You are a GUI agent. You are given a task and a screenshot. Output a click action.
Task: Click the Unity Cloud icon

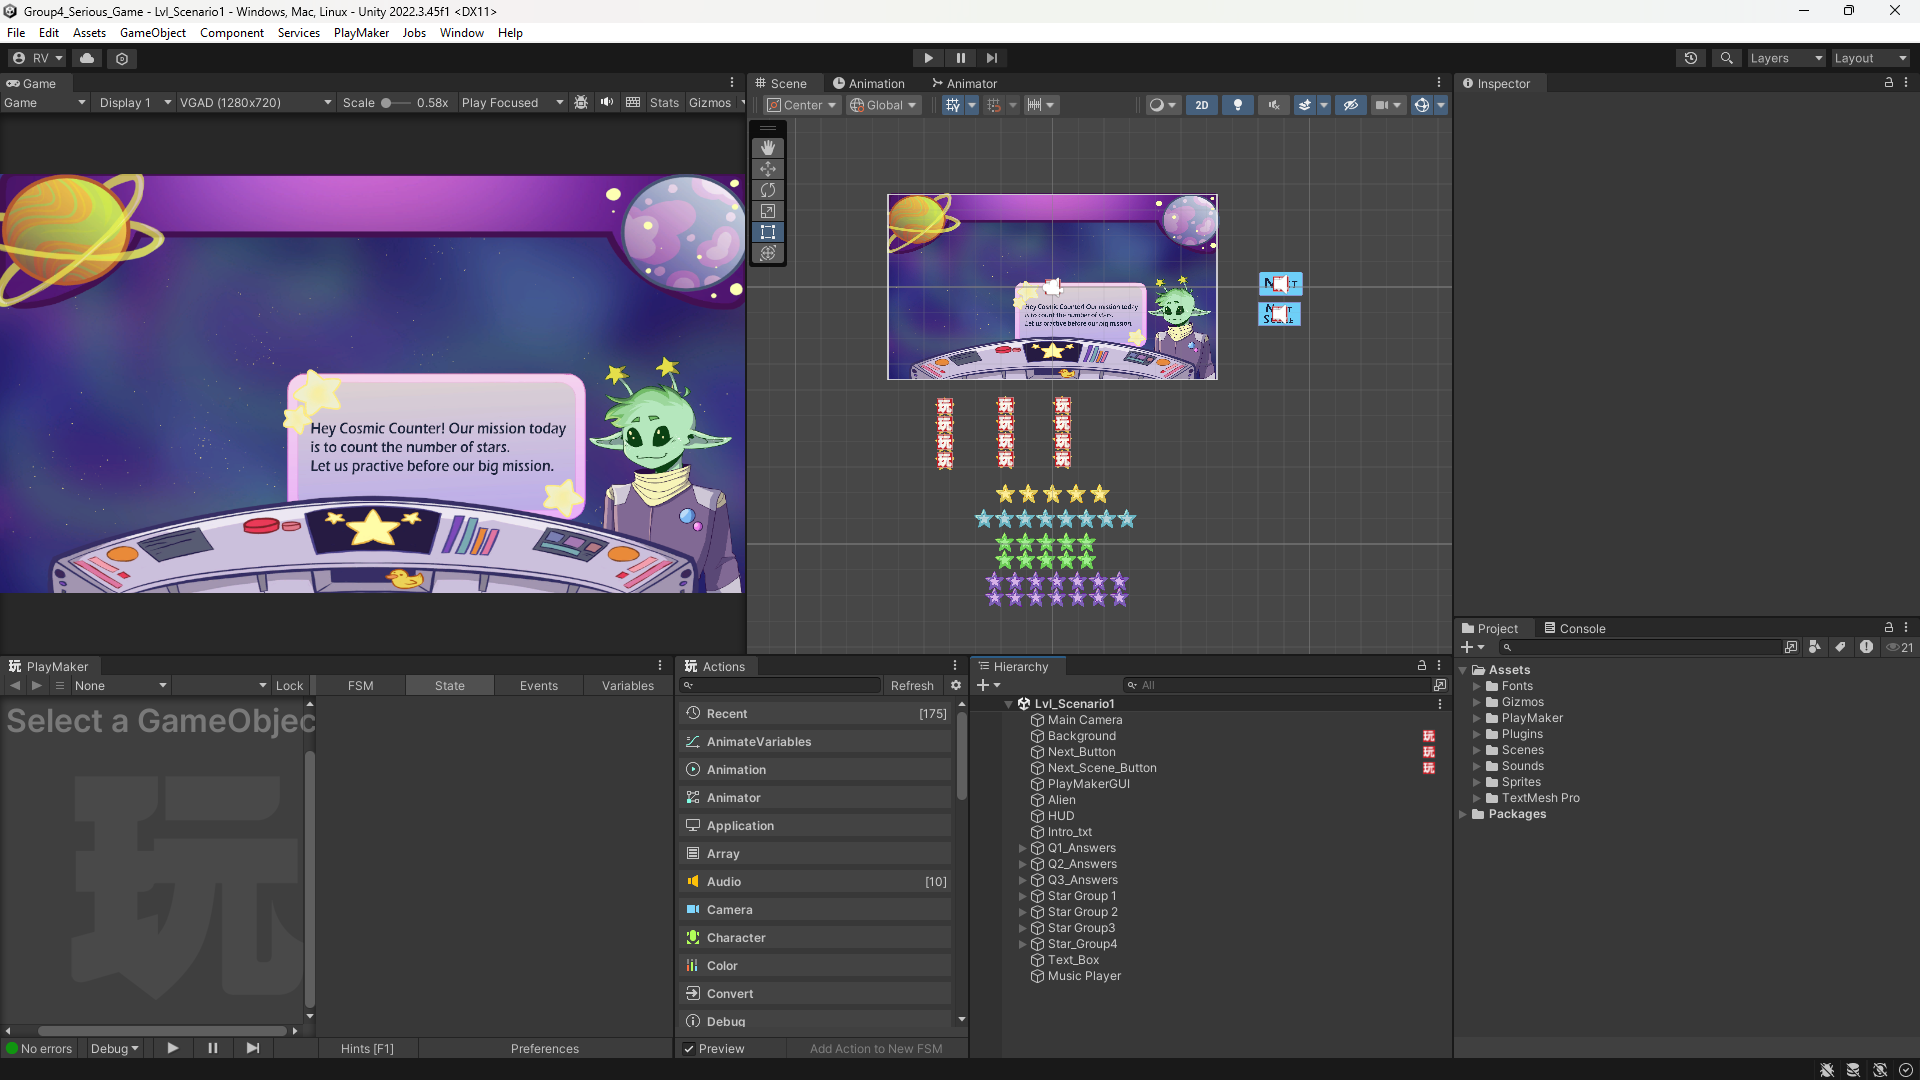point(87,58)
